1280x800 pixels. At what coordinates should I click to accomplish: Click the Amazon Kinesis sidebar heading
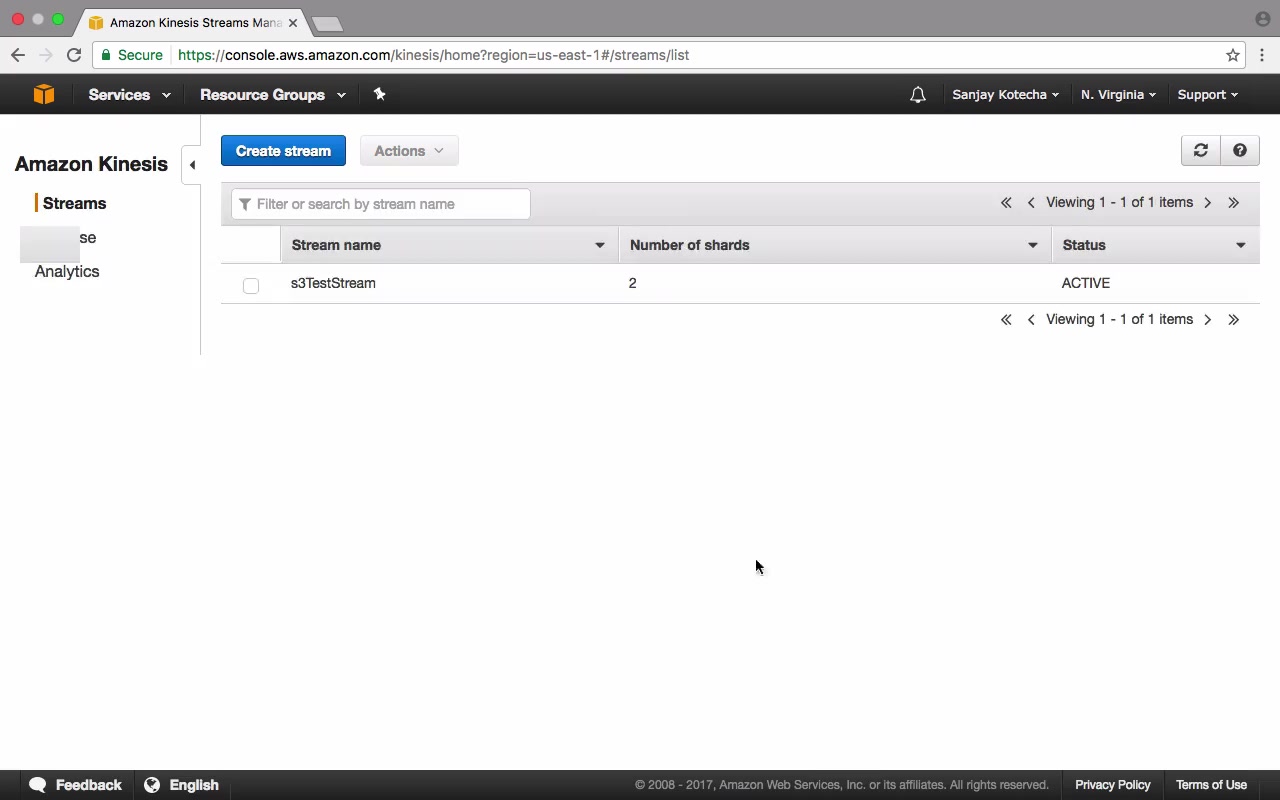click(91, 164)
